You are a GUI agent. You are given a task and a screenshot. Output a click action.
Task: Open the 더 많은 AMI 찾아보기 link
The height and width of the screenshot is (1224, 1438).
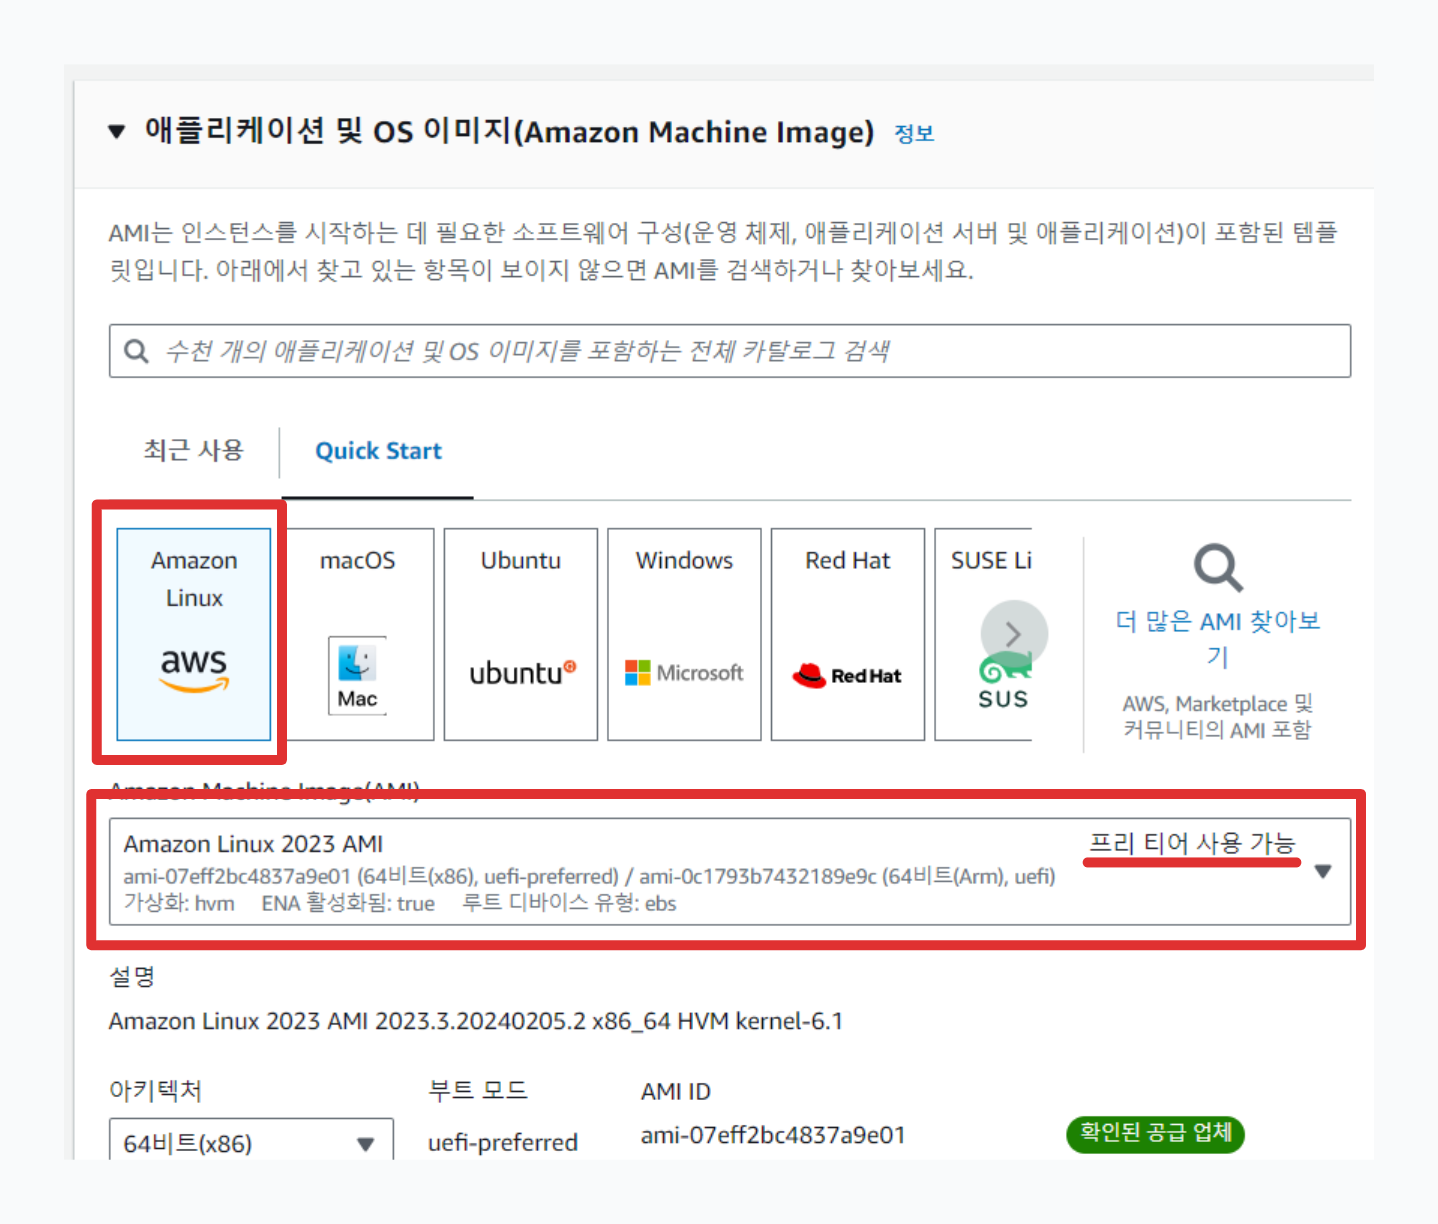click(x=1217, y=639)
